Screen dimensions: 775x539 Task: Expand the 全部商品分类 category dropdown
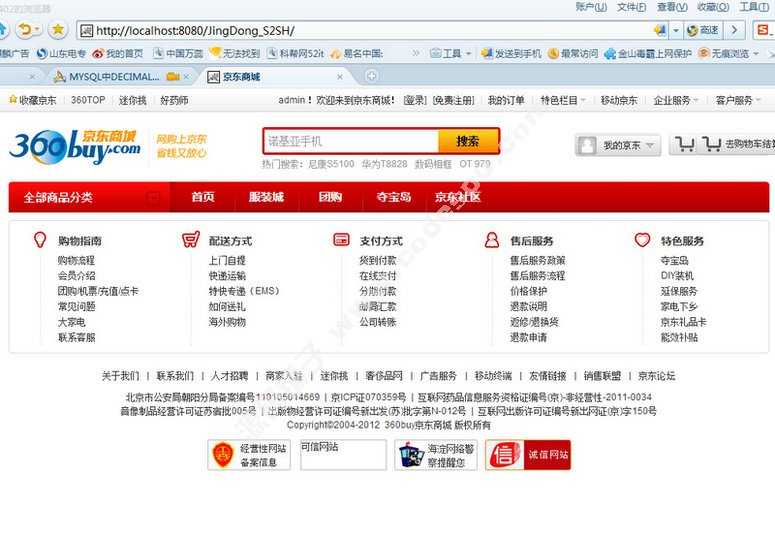(153, 198)
